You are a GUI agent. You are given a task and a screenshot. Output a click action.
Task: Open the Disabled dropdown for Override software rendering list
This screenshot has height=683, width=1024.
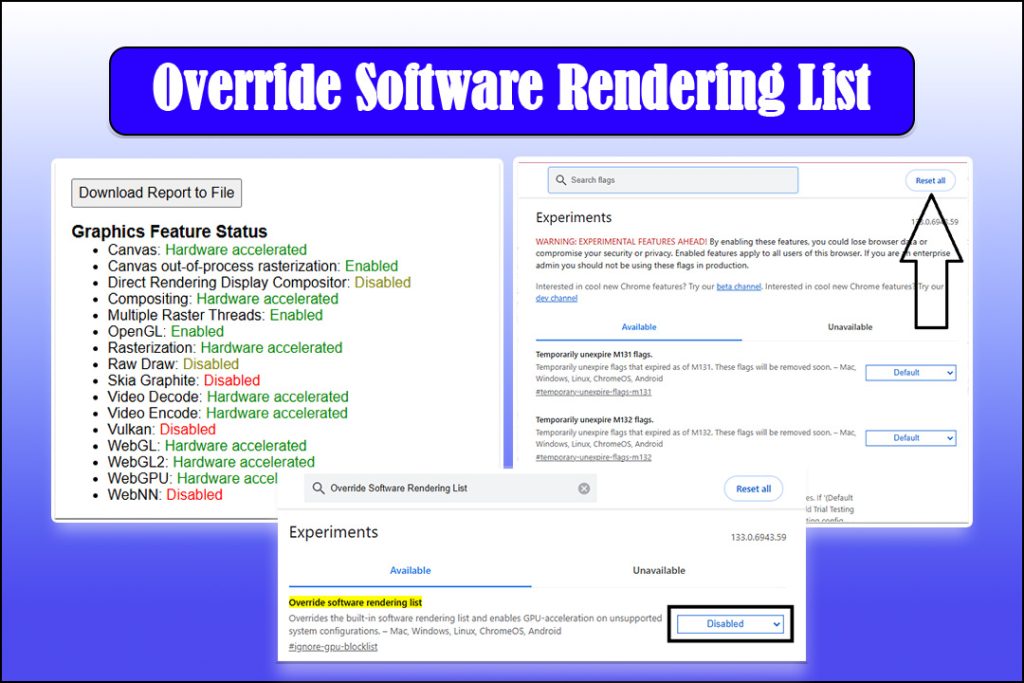[729, 623]
